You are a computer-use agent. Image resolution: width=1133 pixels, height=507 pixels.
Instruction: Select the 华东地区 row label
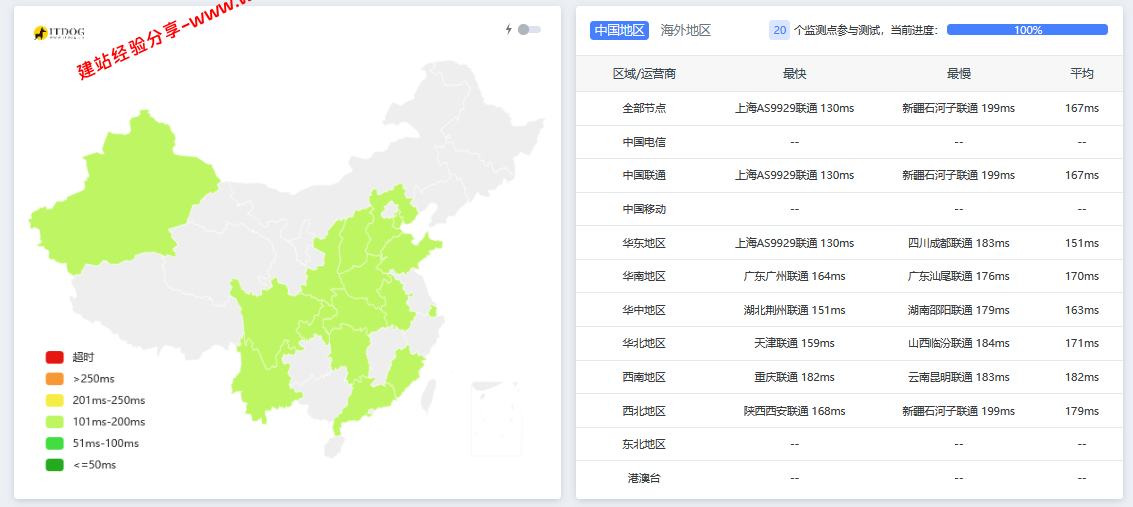click(645, 243)
